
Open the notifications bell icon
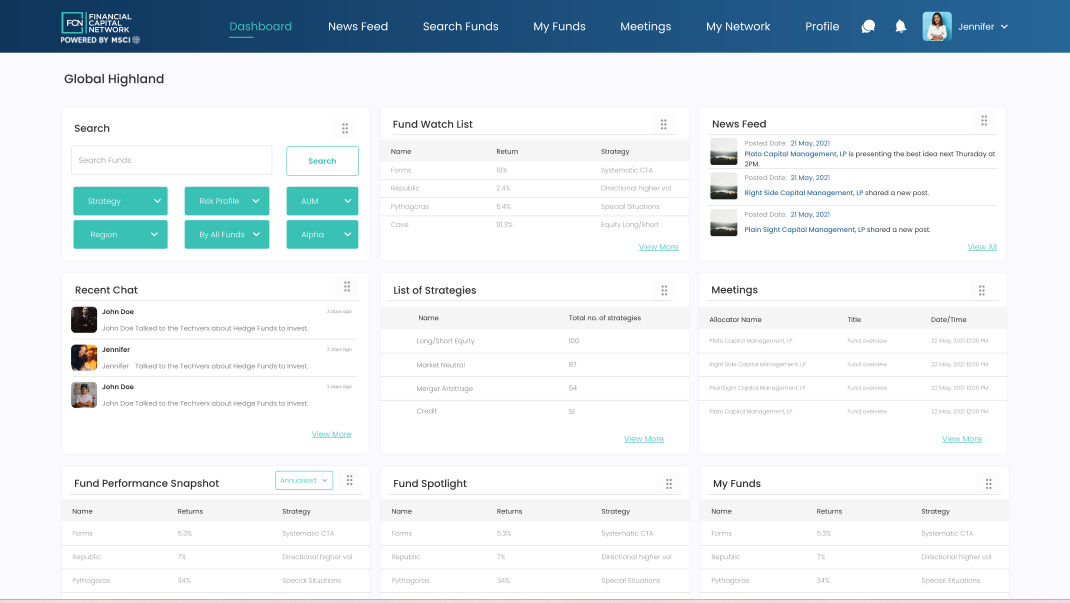coord(900,27)
